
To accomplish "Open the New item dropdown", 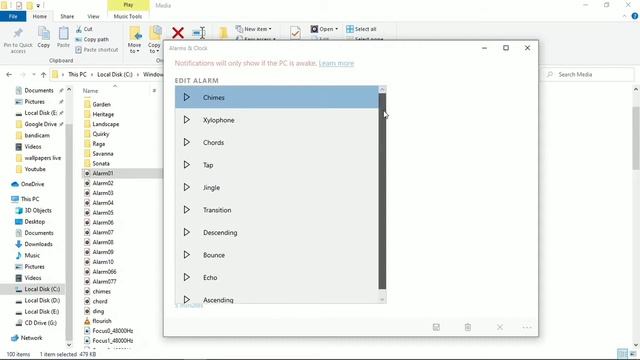I will [x=253, y=29].
